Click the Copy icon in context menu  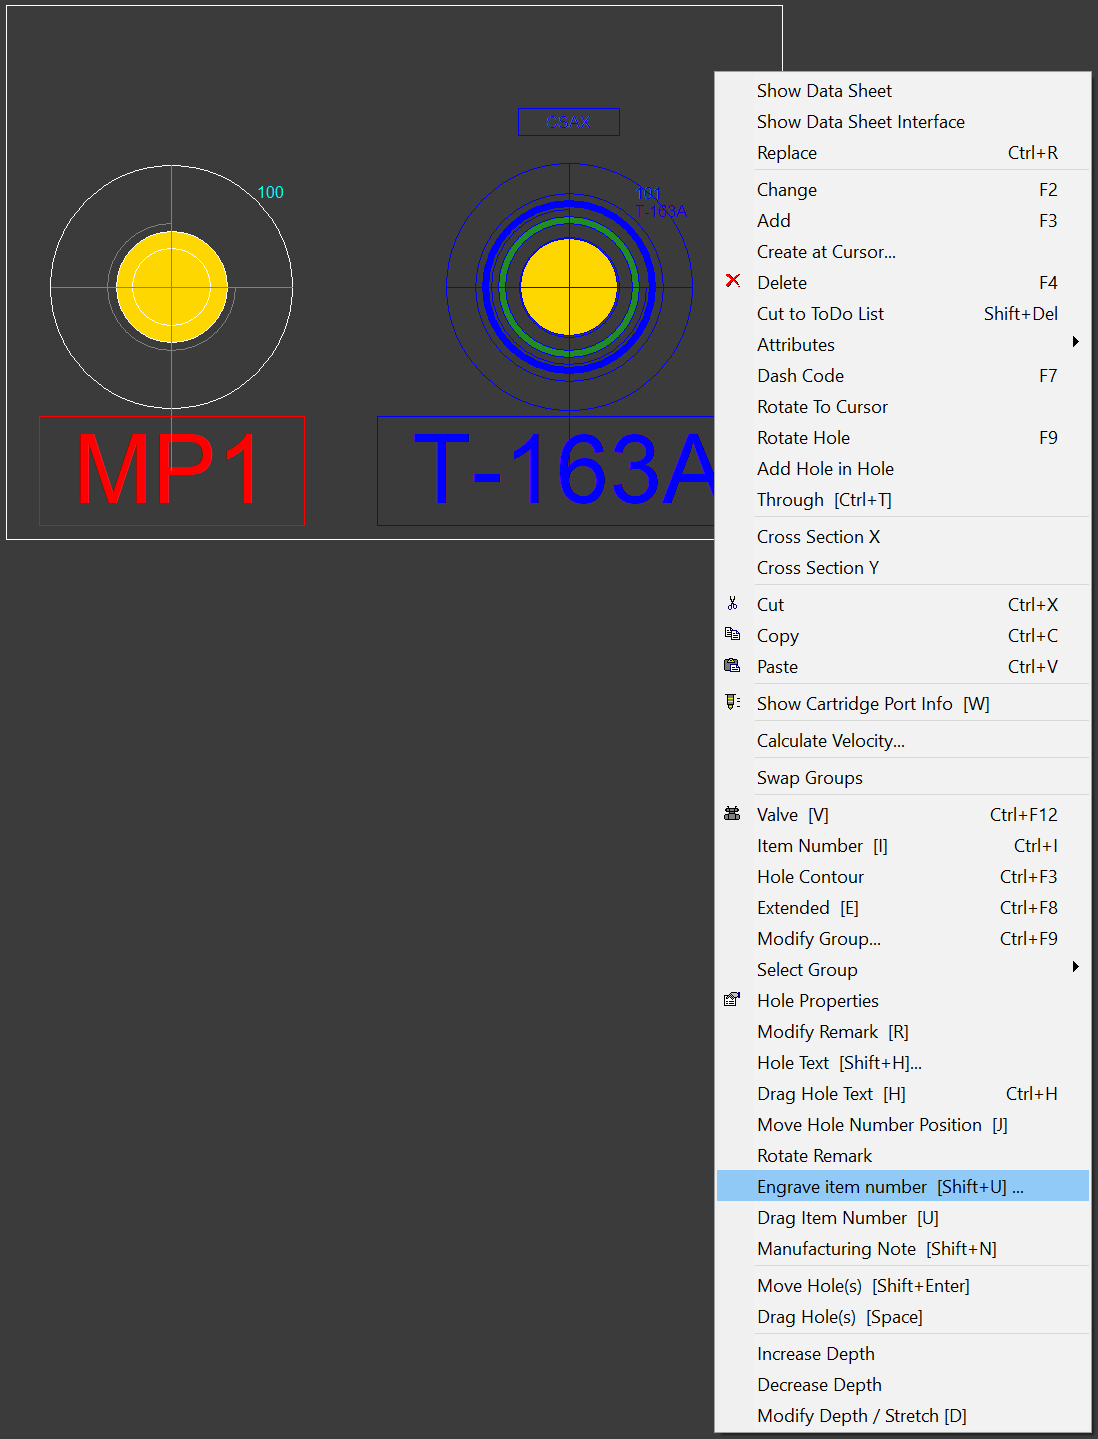(x=733, y=635)
